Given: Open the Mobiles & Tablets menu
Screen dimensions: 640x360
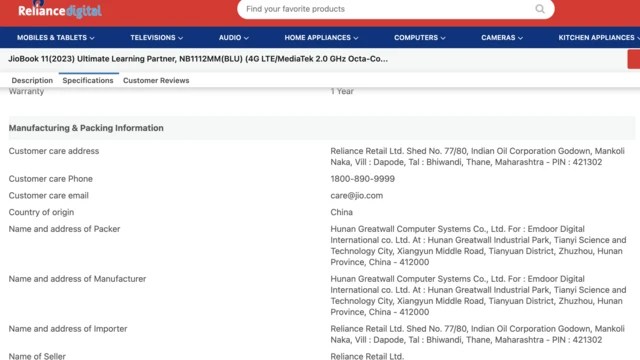Looking at the screenshot, I should 56,38.
